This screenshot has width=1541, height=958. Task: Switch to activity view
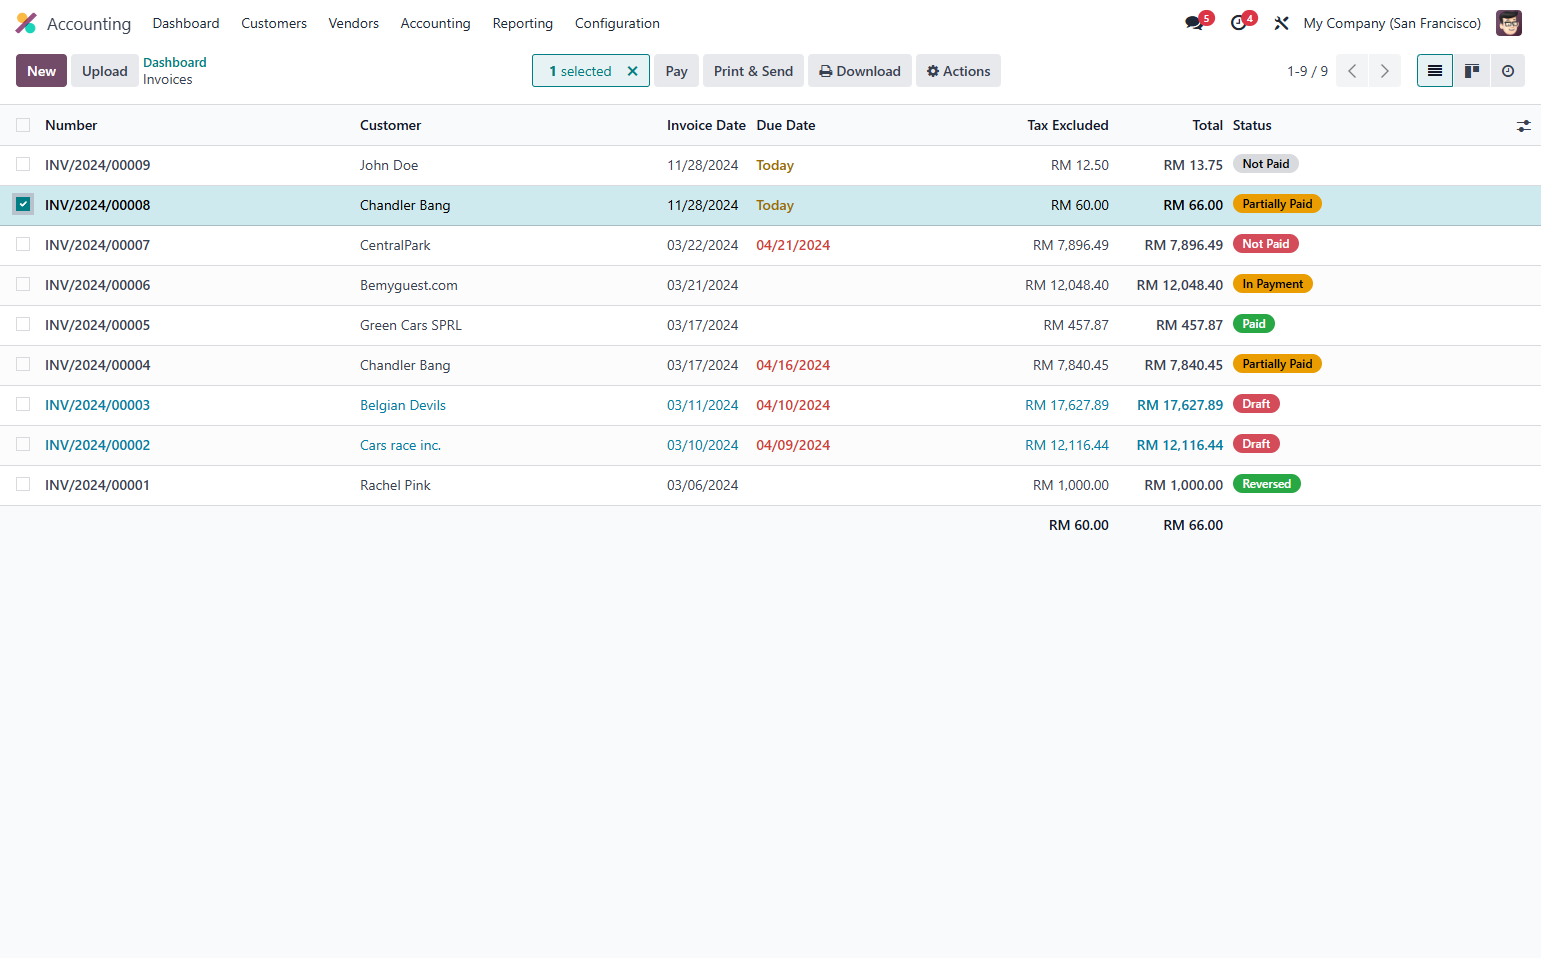[x=1508, y=71]
